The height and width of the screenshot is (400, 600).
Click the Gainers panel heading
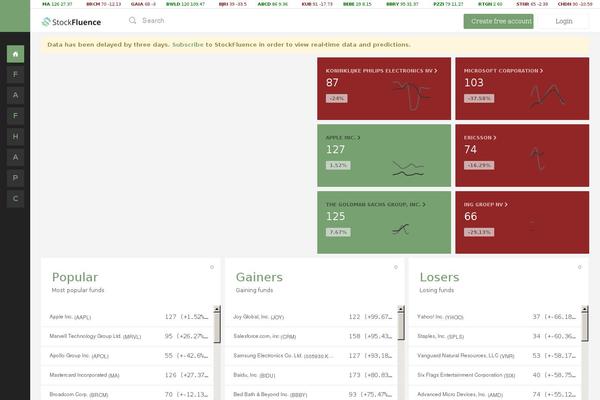pos(259,277)
